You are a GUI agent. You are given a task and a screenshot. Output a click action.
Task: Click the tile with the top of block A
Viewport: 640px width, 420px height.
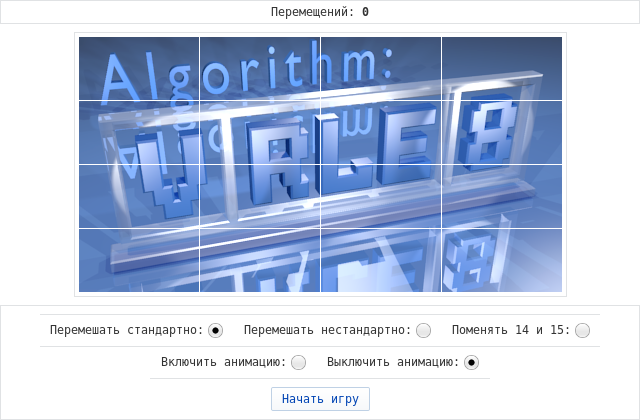(260, 133)
